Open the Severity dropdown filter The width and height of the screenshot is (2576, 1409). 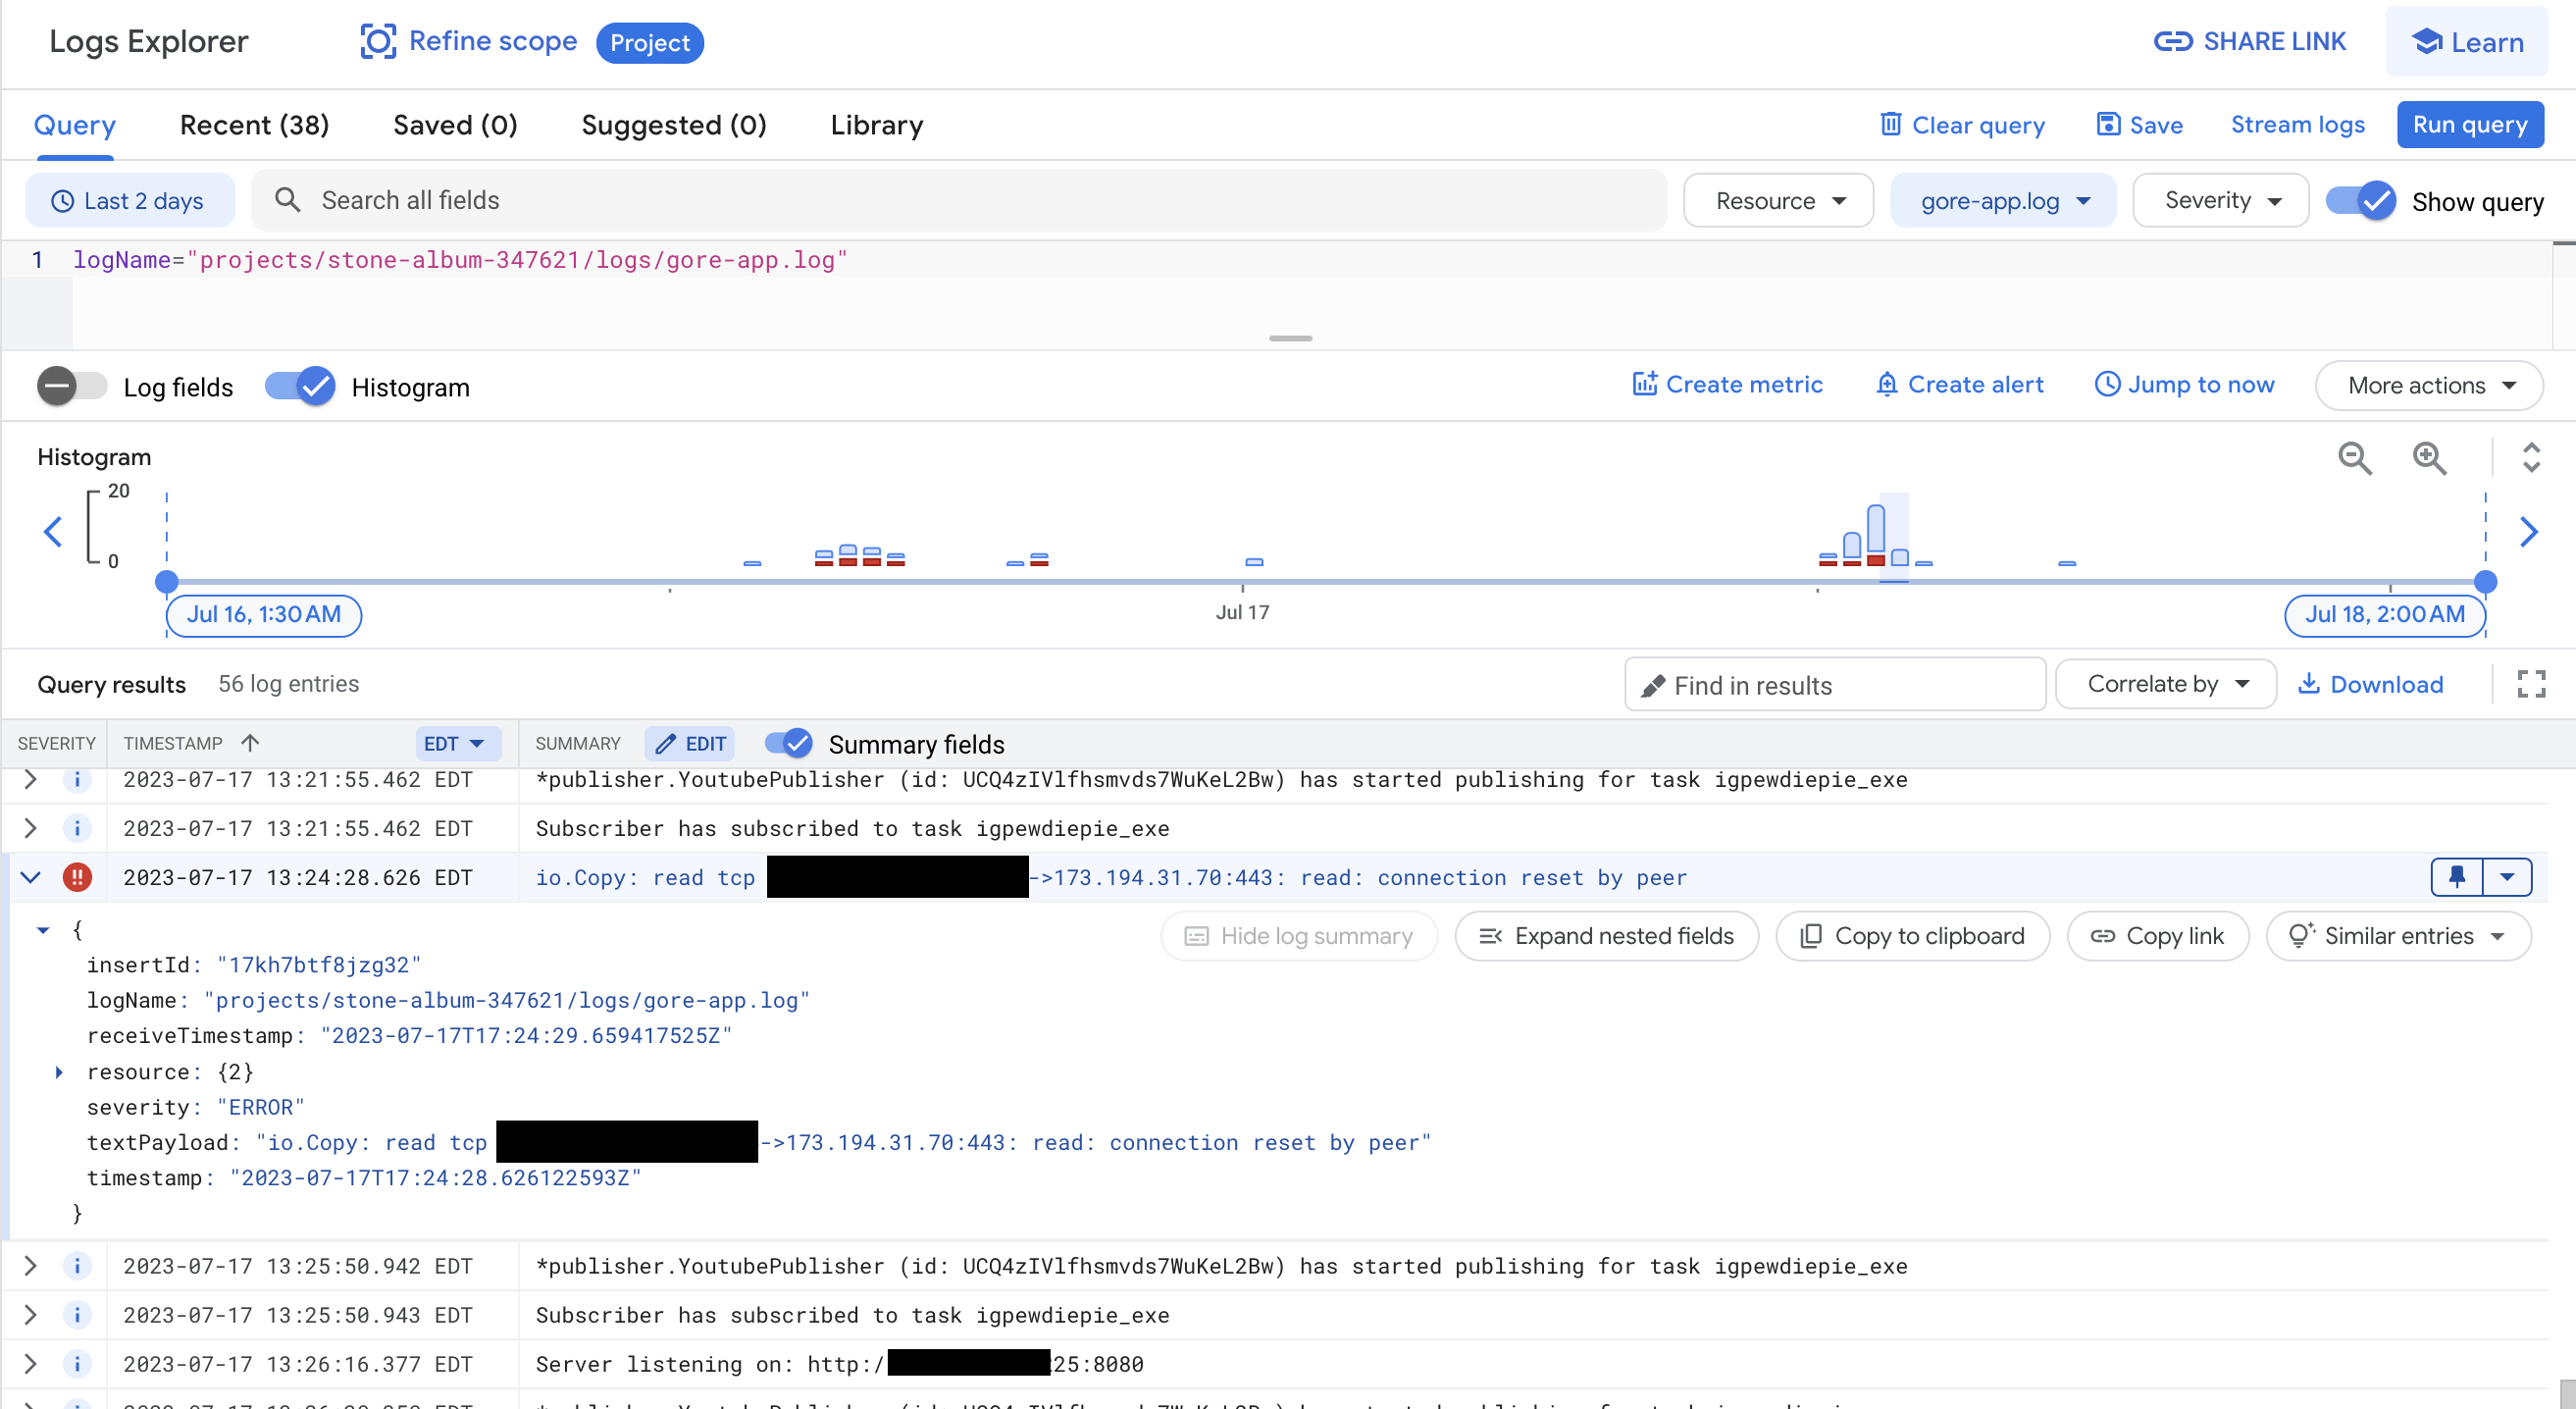coord(2220,201)
